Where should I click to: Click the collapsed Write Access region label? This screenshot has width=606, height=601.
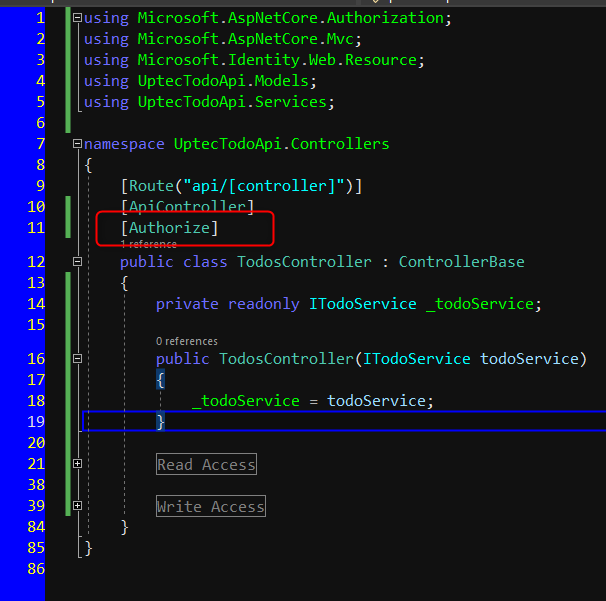210,506
